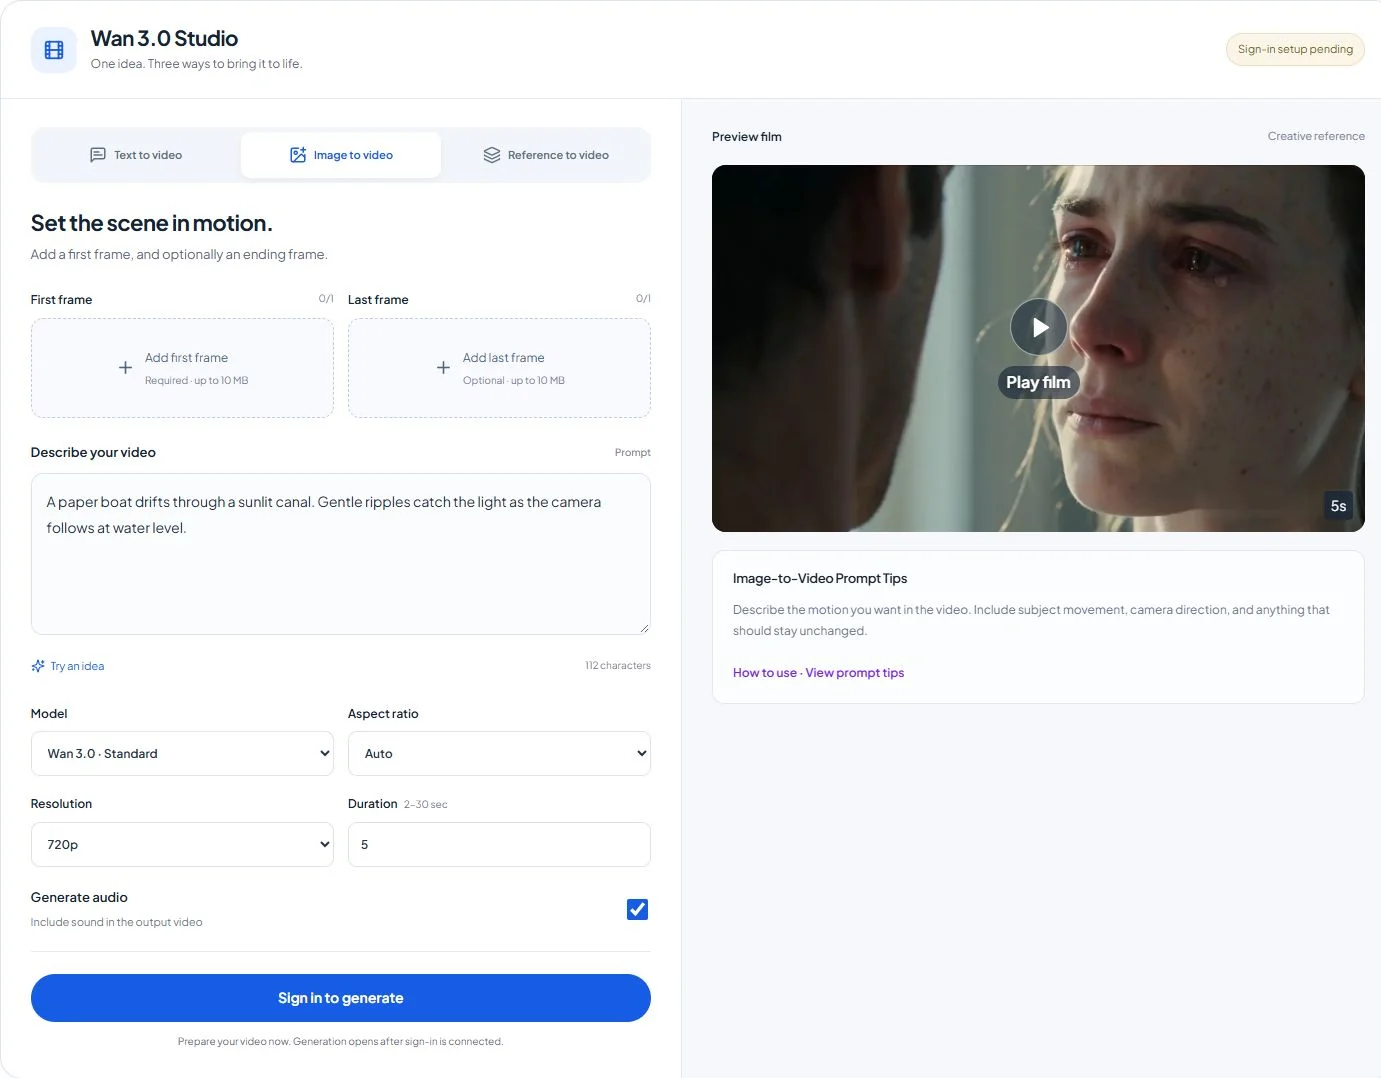
Task: Click the '112 characters' counter text
Action: coord(618,666)
